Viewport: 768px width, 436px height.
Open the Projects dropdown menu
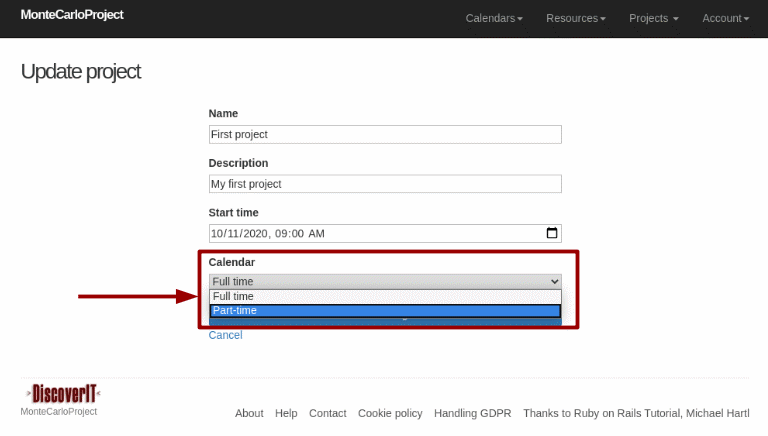click(x=654, y=18)
